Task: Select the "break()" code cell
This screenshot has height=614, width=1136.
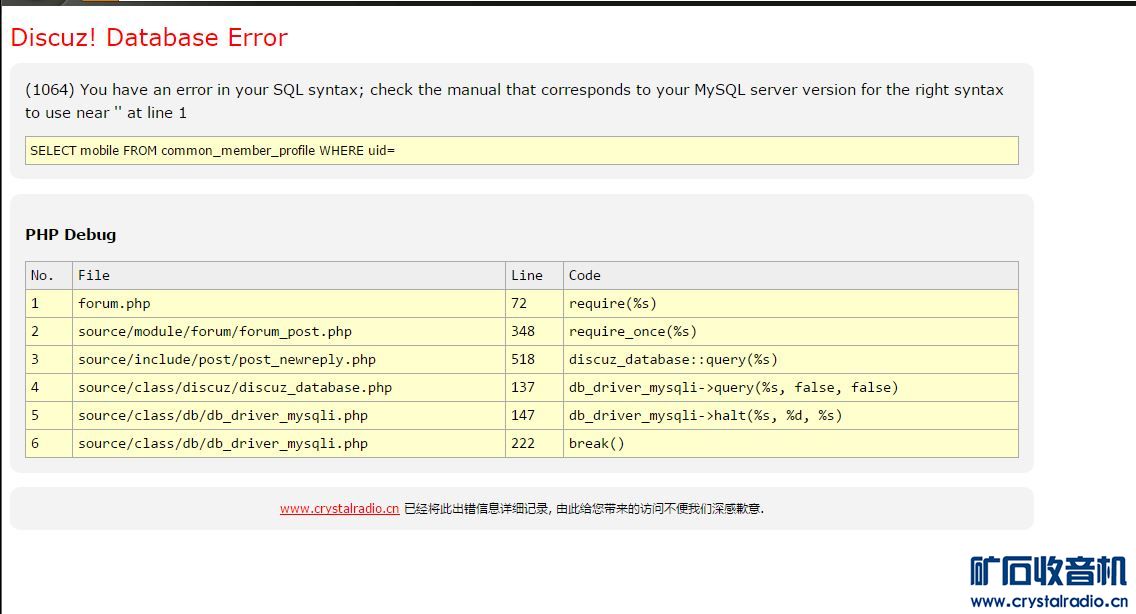Action: click(x=790, y=444)
